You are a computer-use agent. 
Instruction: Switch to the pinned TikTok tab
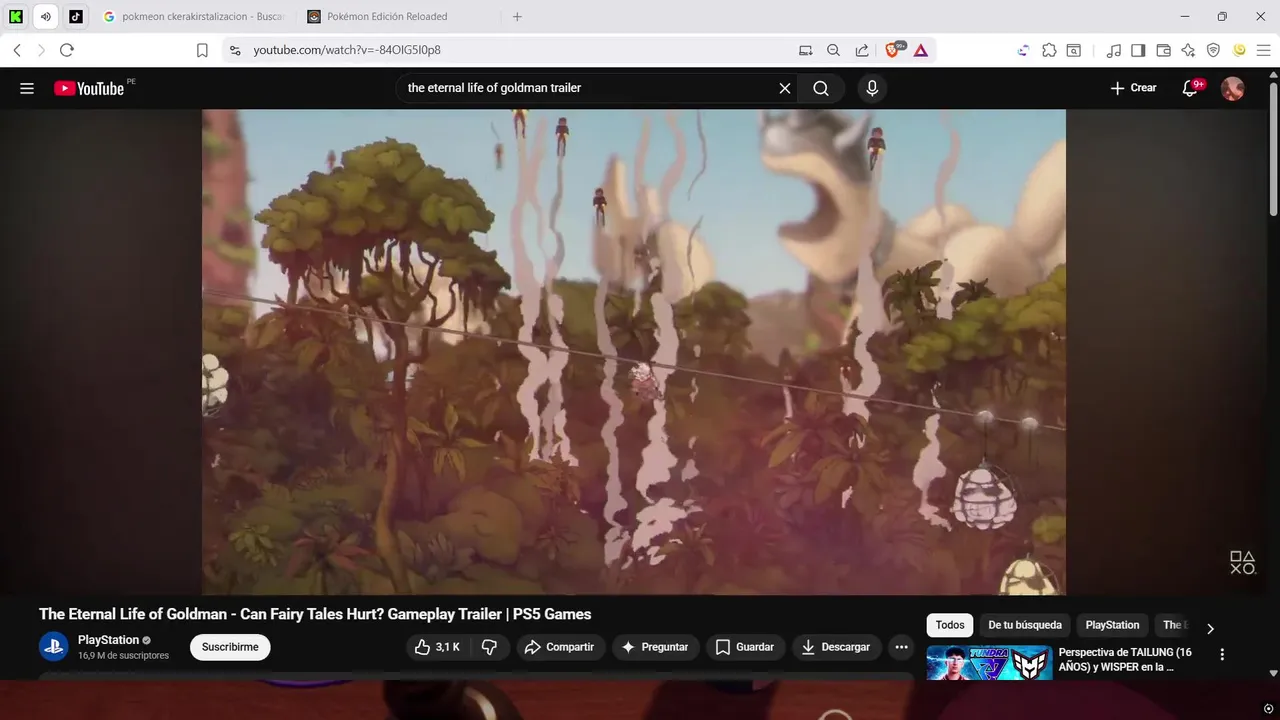(76, 16)
